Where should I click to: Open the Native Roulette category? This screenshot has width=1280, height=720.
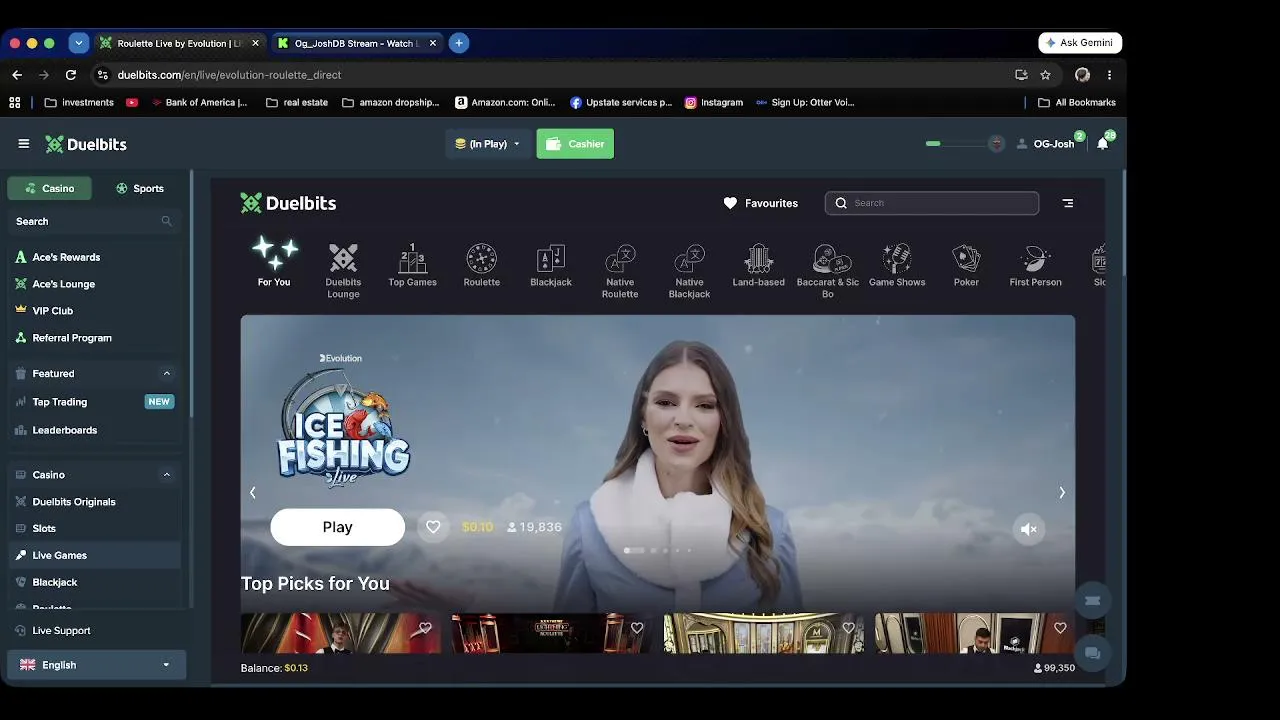[620, 270]
